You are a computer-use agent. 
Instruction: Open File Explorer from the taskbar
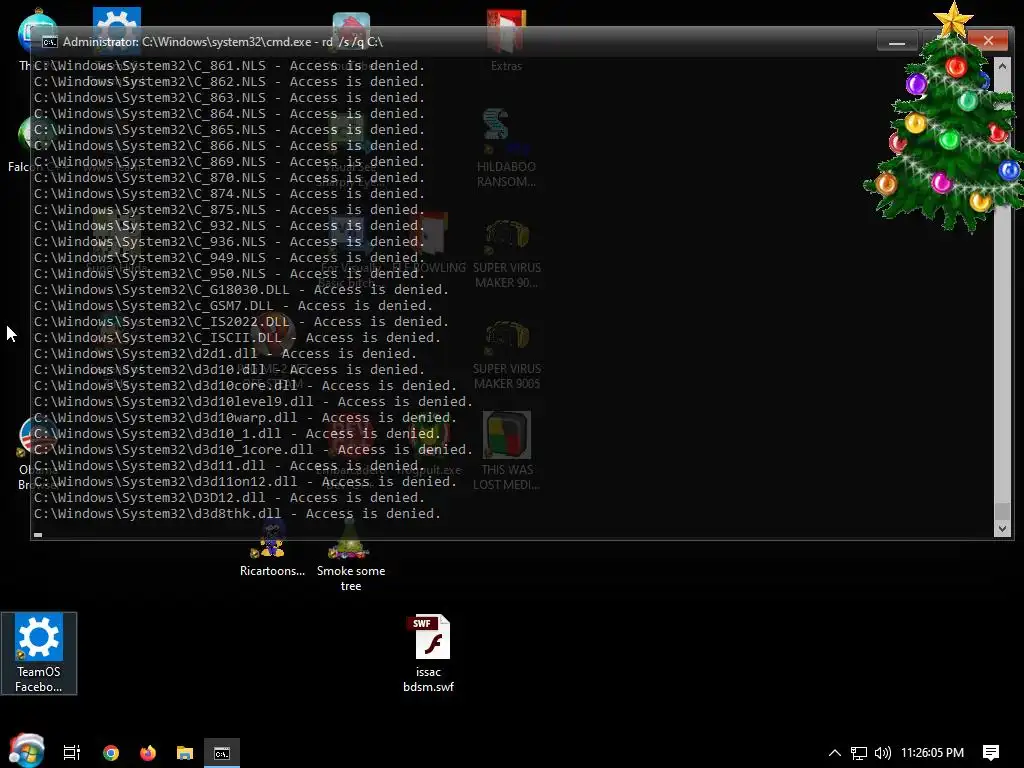[185, 753]
